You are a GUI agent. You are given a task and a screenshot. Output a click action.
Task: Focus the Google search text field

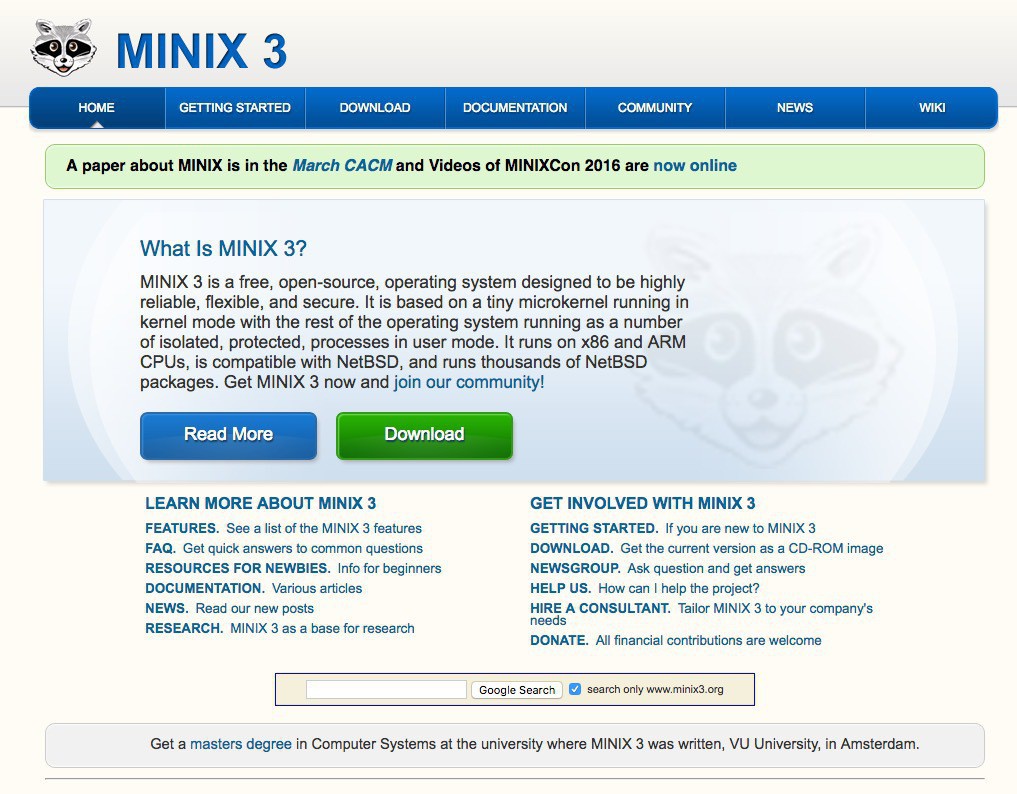pyautogui.click(x=386, y=690)
